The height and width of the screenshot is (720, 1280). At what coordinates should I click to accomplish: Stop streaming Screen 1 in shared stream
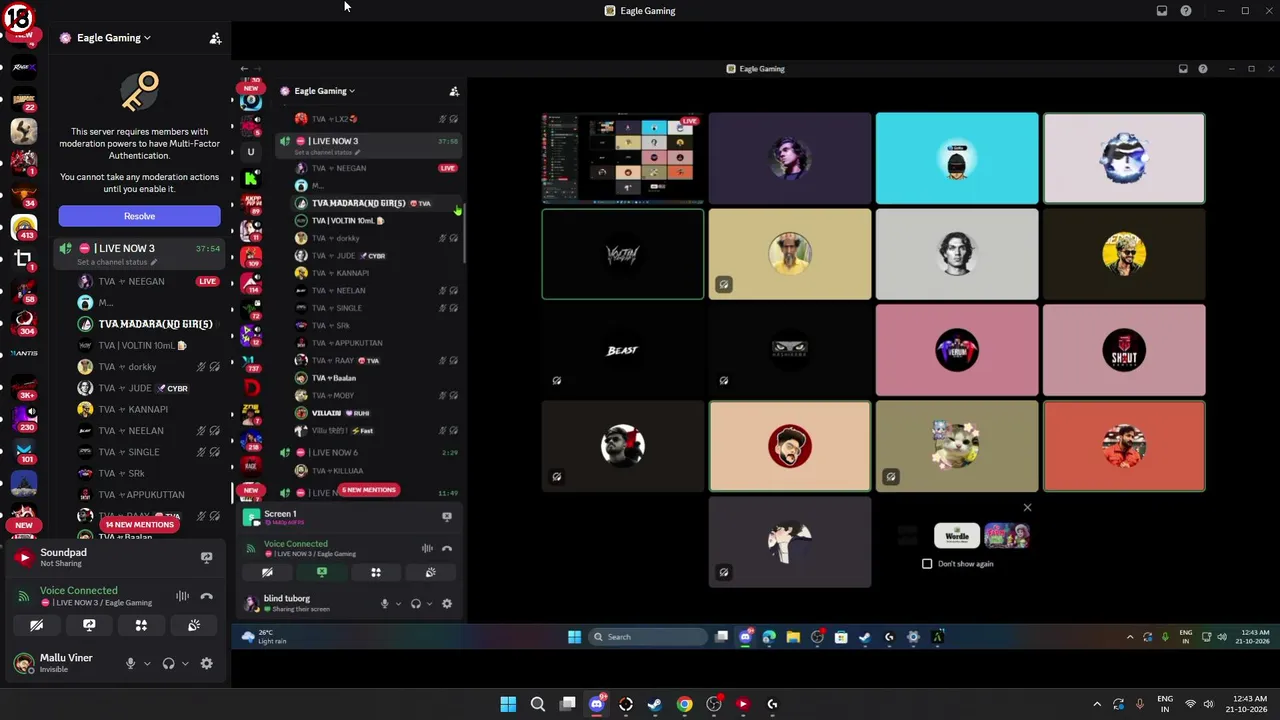[x=447, y=517]
